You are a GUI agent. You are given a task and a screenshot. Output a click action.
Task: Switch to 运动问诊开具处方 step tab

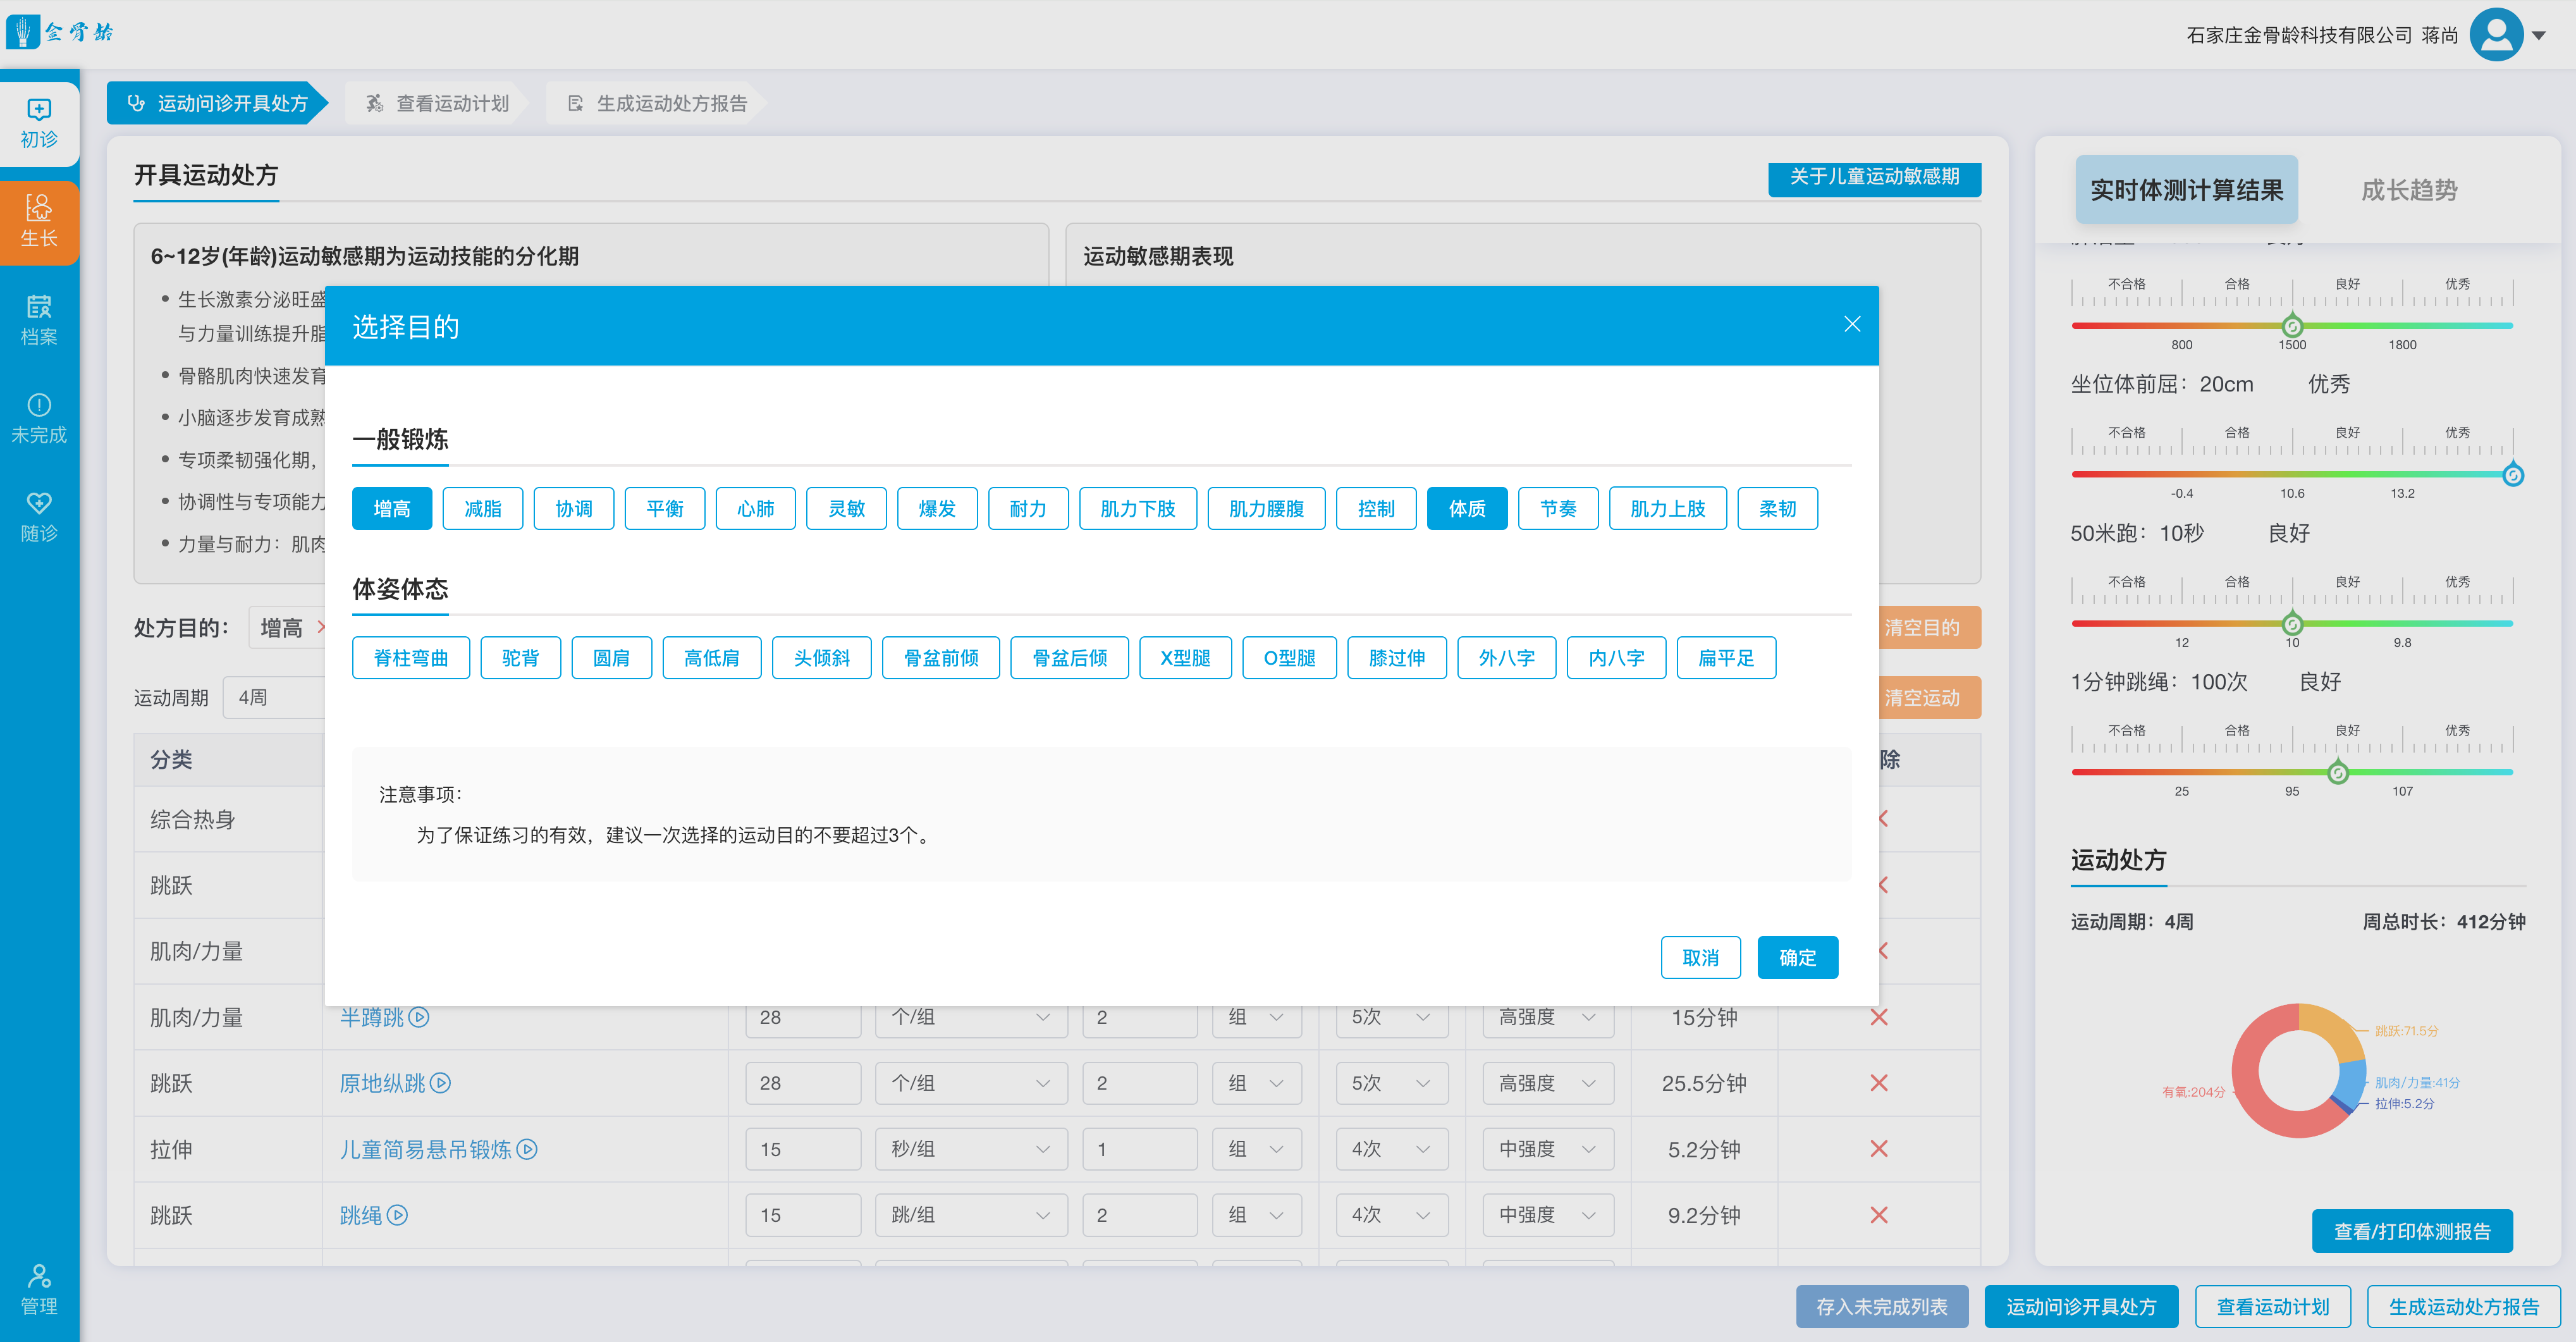pyautogui.click(x=217, y=103)
